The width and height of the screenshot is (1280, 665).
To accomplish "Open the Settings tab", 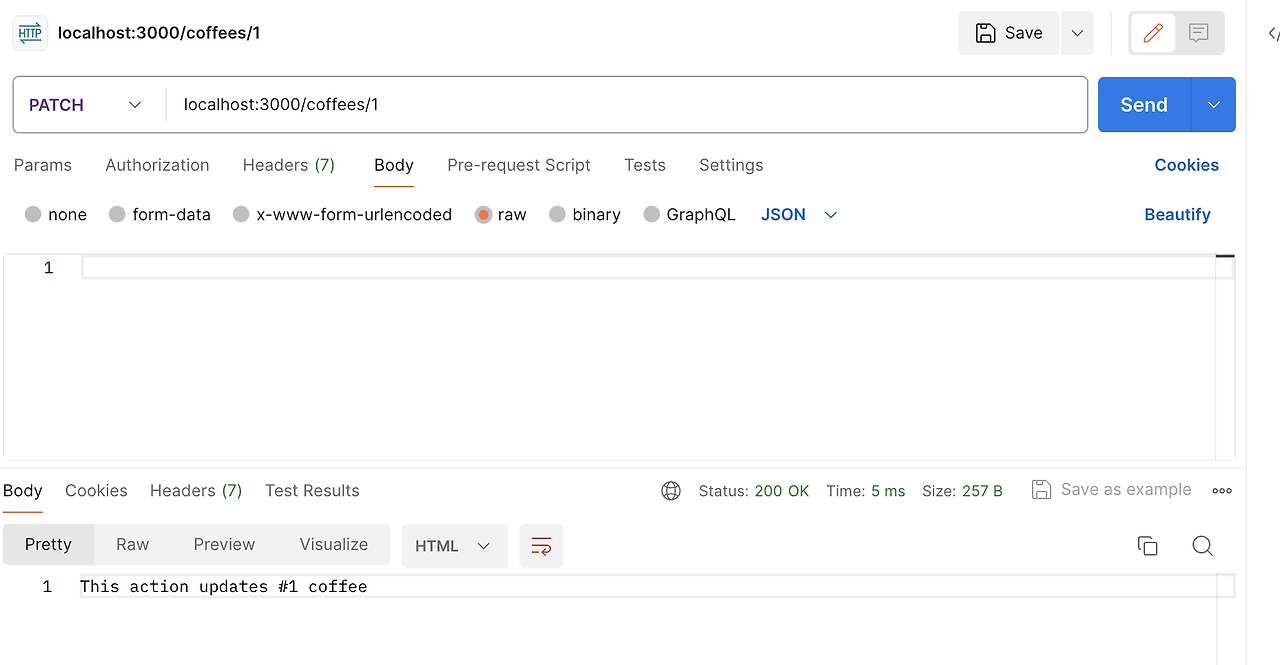I will point(731,165).
